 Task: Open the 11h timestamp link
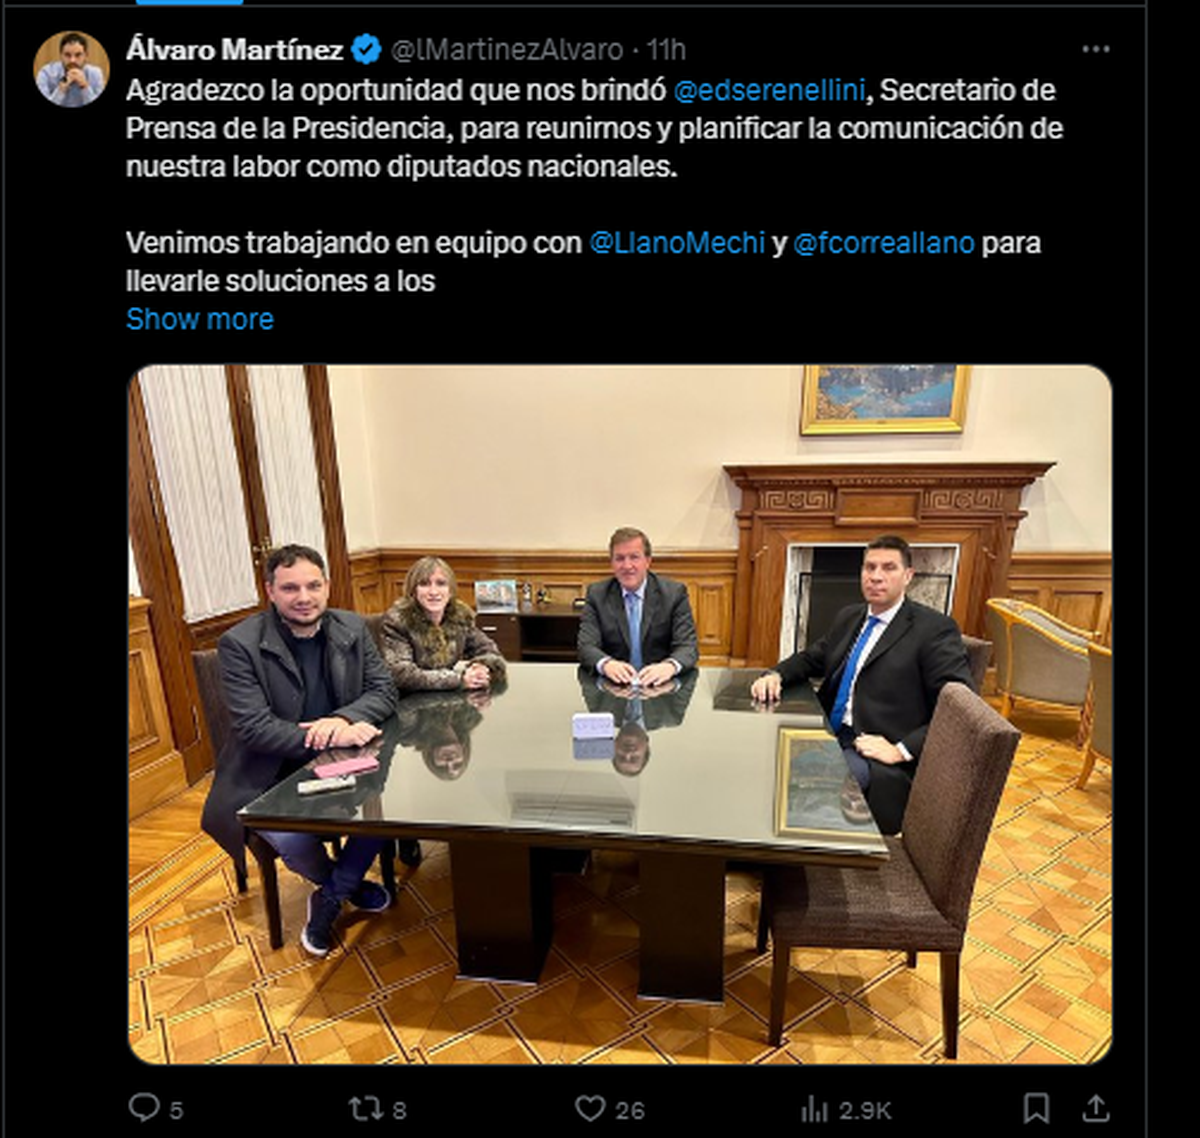pyautogui.click(x=666, y=48)
